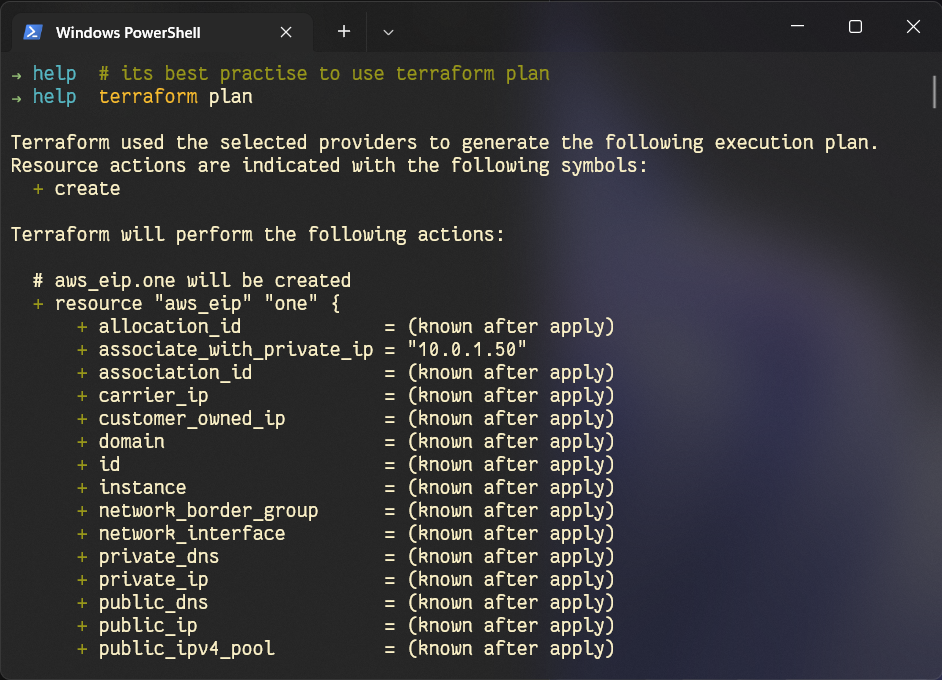
Task: Click the PowerShell icon on the tab
Action: click(33, 32)
